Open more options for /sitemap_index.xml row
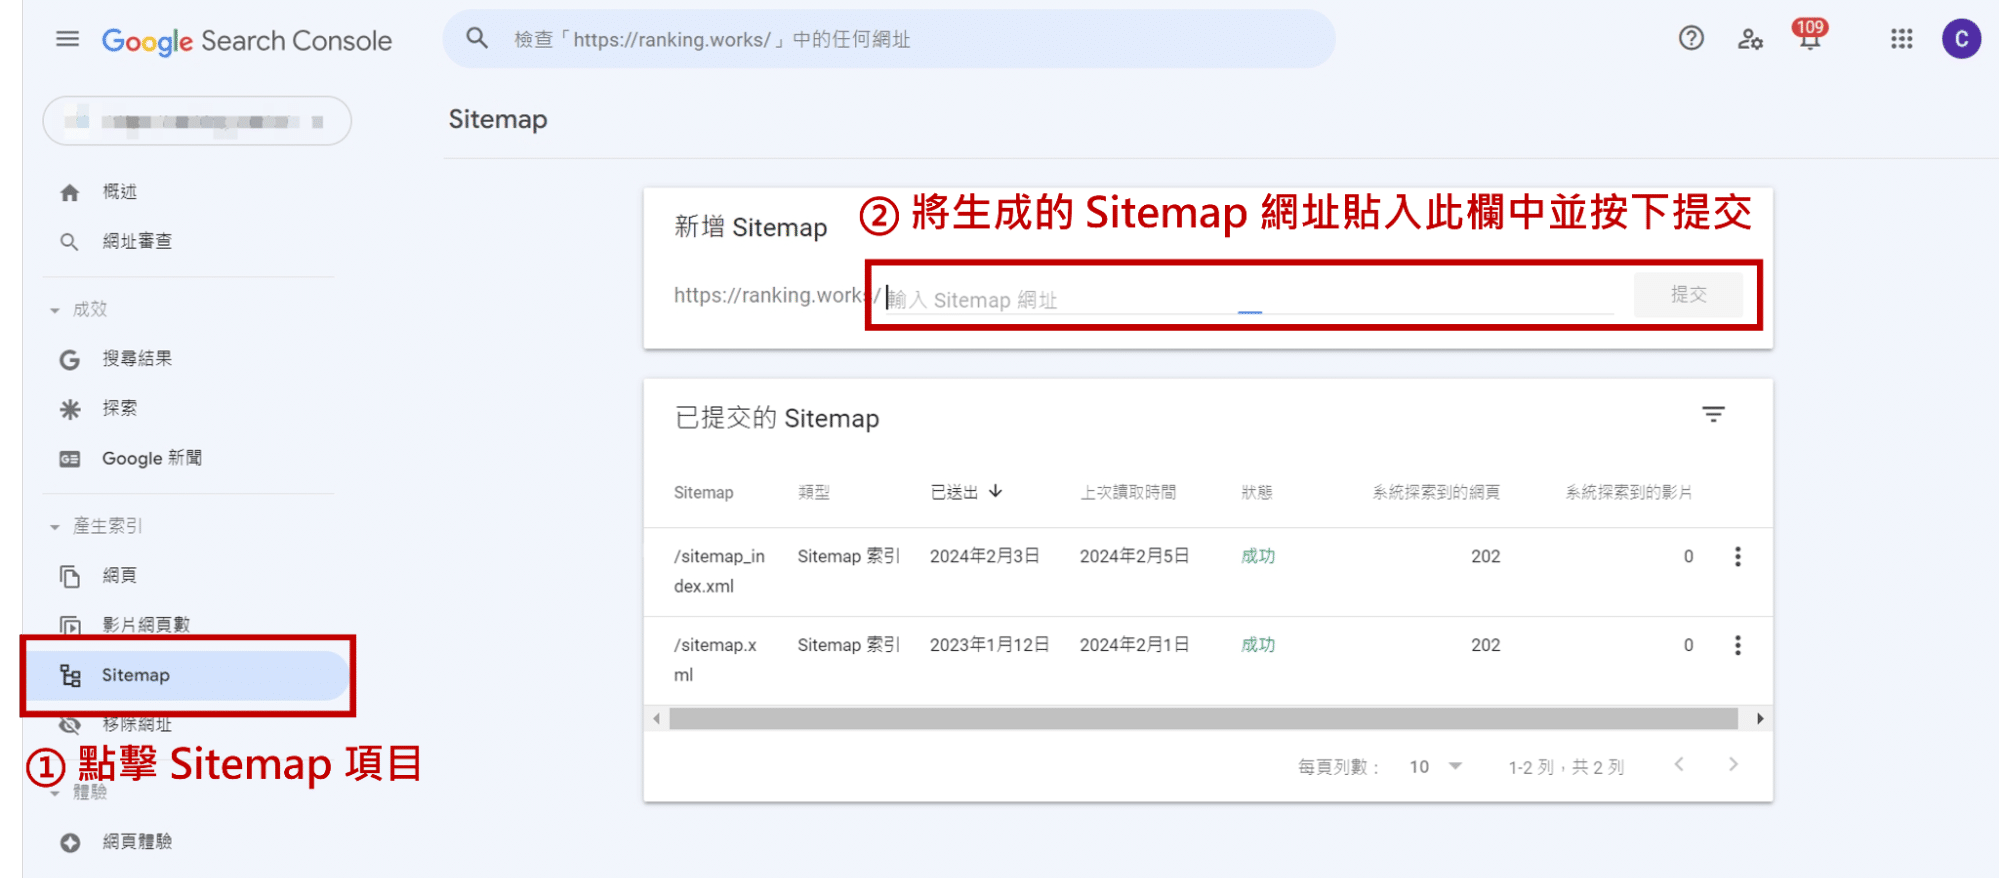1999x879 pixels. [x=1737, y=557]
